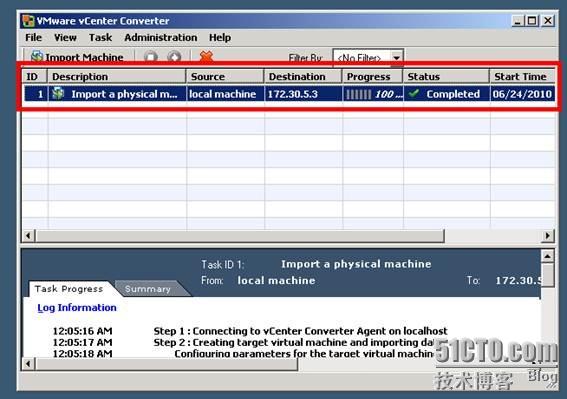Click the 12:05:18 AM log entry timestamp
Viewport: 567px width, 399px height.
[x=82, y=353]
